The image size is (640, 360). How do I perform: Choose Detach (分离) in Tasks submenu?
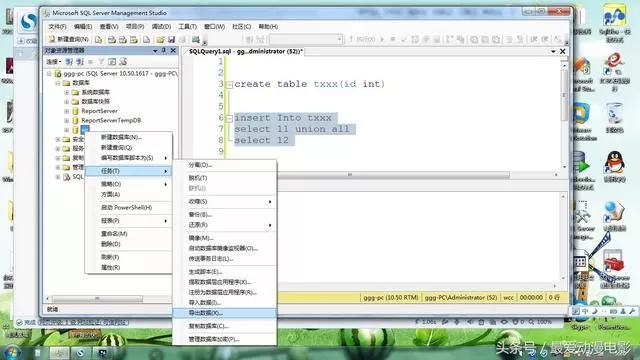click(x=225, y=165)
